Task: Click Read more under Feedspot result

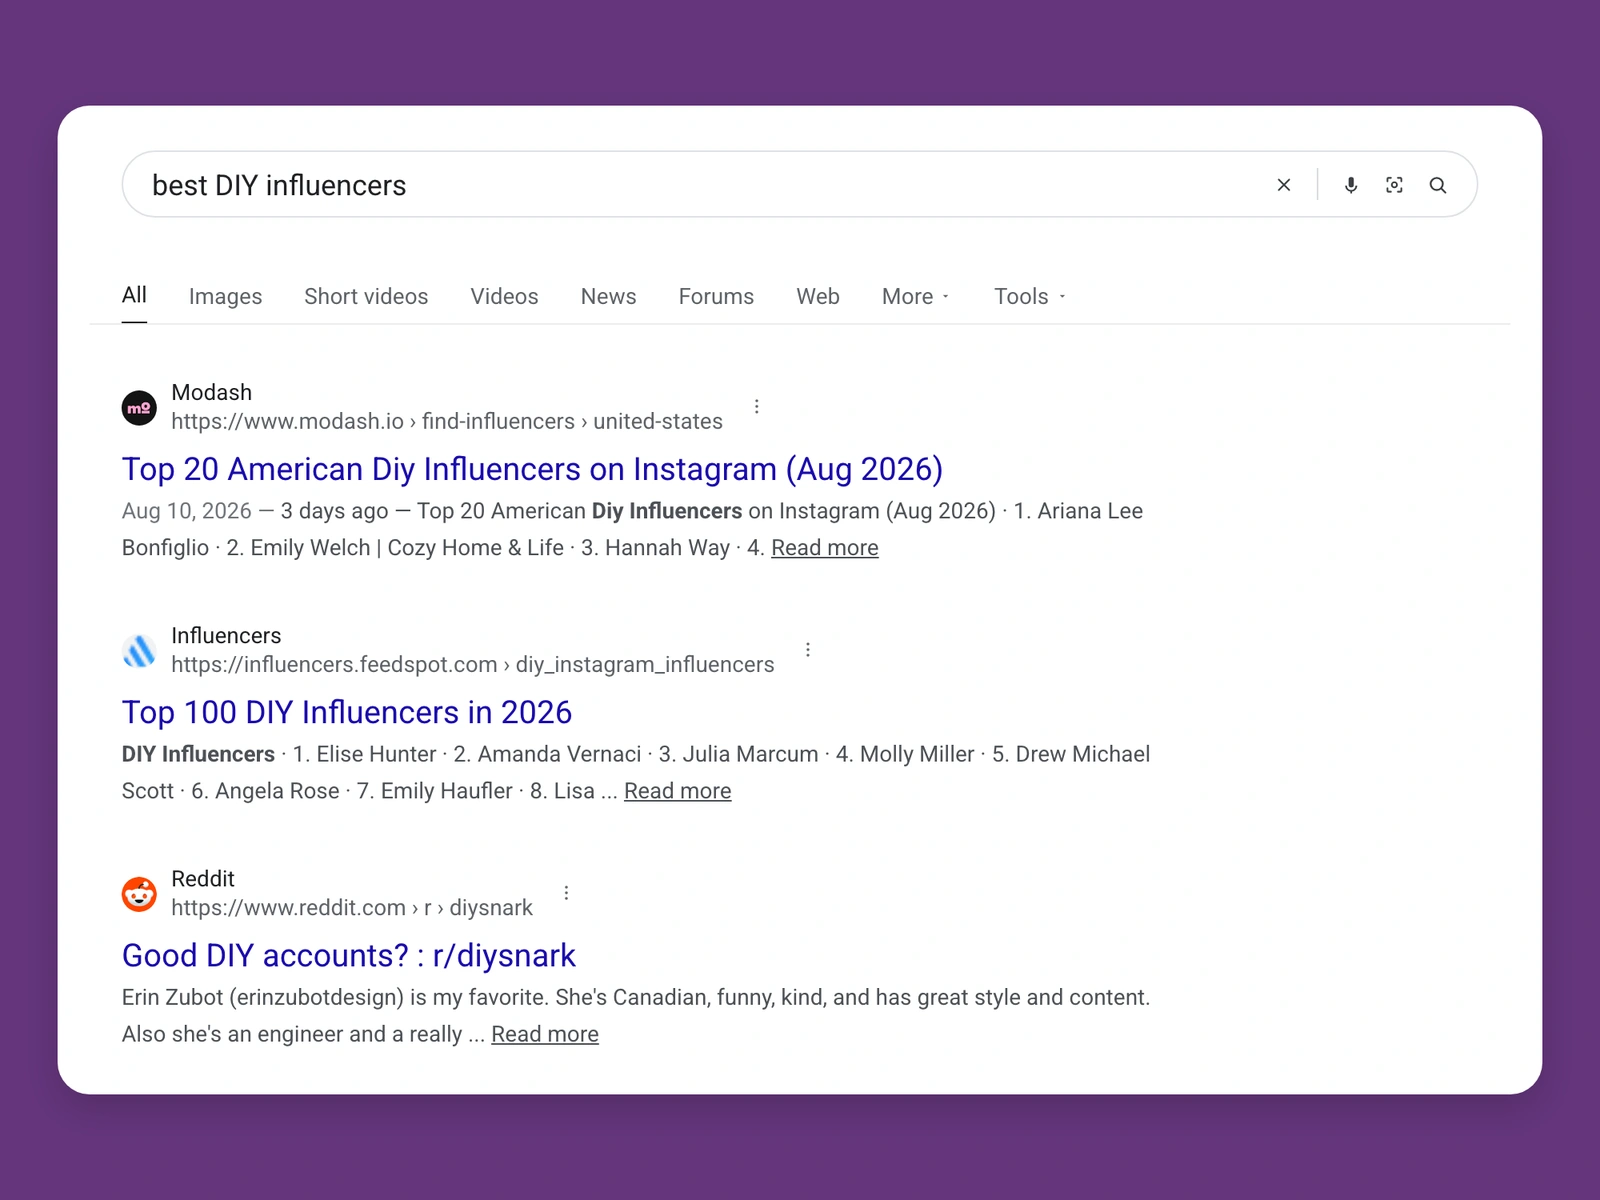Action: click(678, 791)
